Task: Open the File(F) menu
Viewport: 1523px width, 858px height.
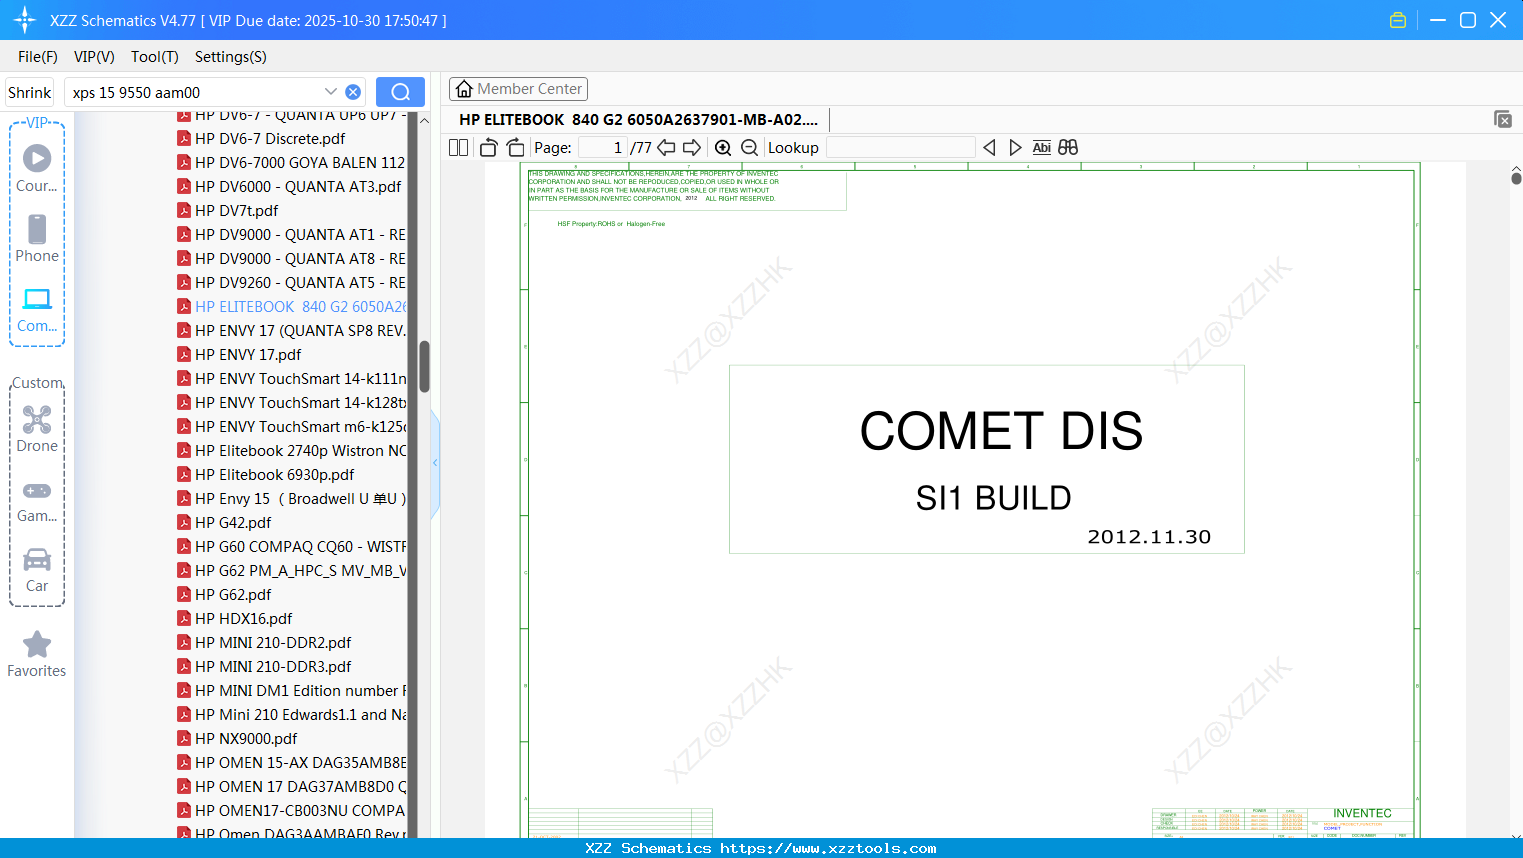Action: click(38, 57)
